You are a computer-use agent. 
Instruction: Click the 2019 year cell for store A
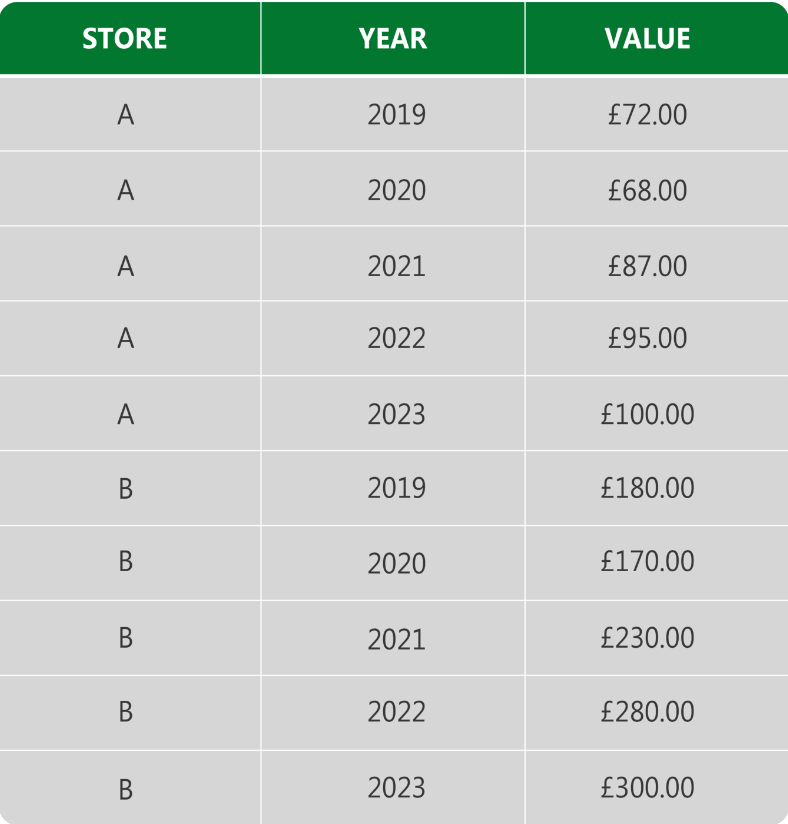[x=396, y=114]
